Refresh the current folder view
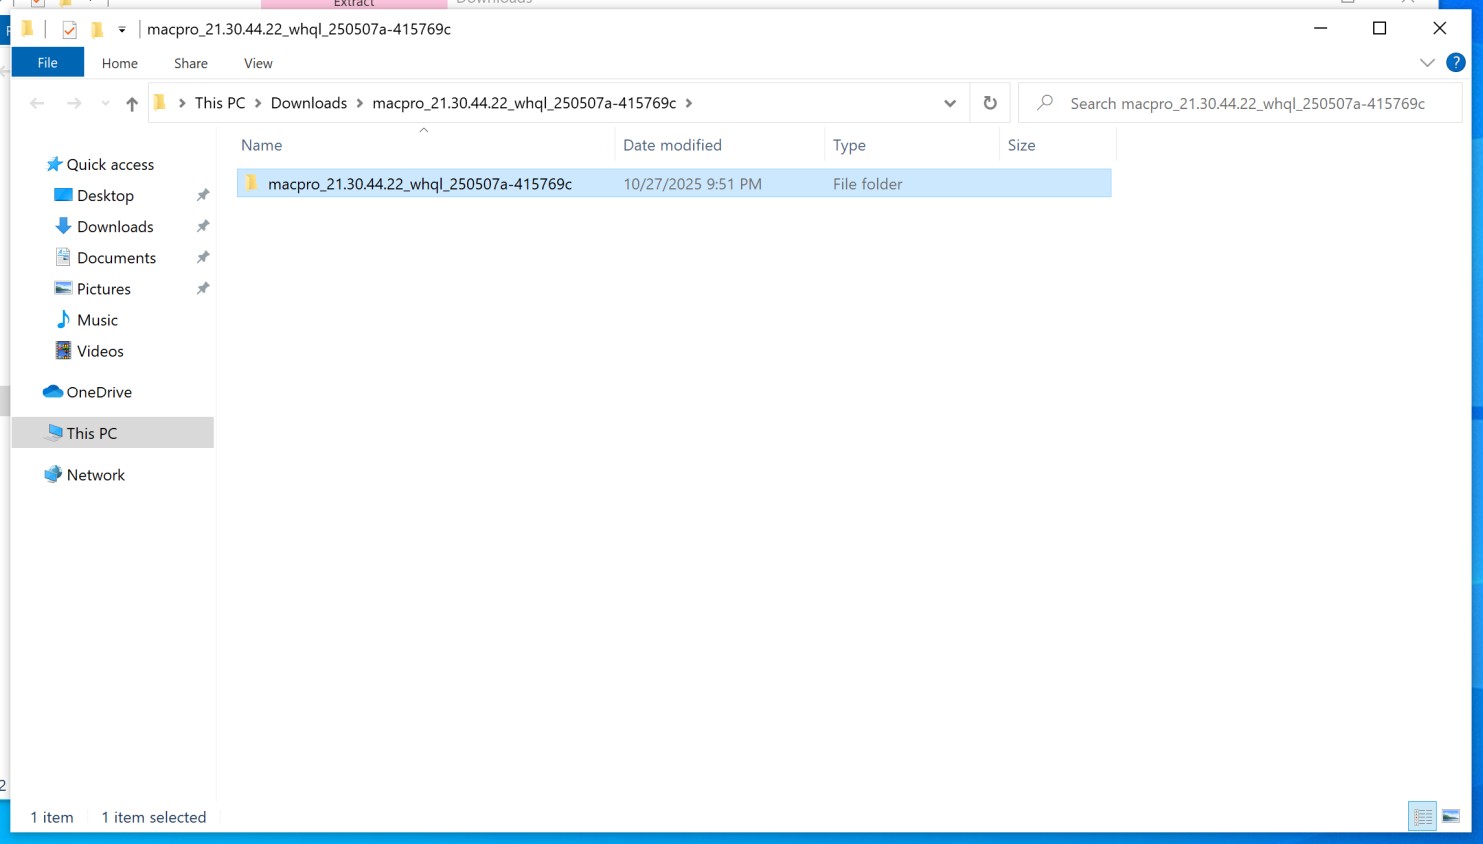Image resolution: width=1483 pixels, height=844 pixels. [x=990, y=103]
